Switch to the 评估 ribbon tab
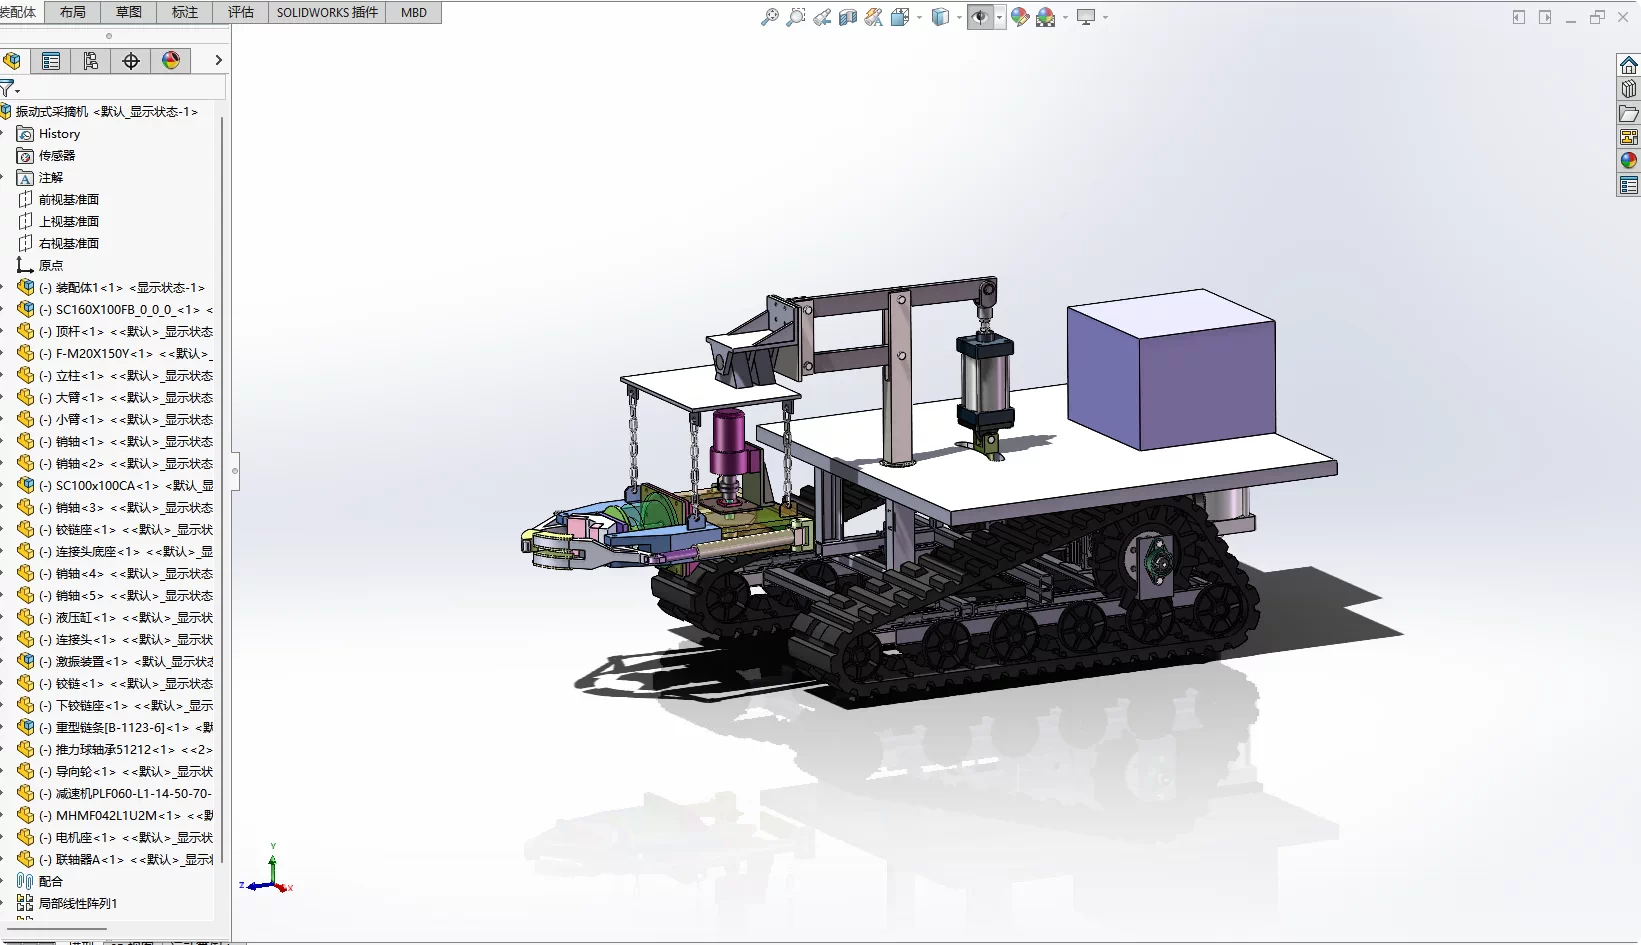The image size is (1641, 945). point(241,12)
